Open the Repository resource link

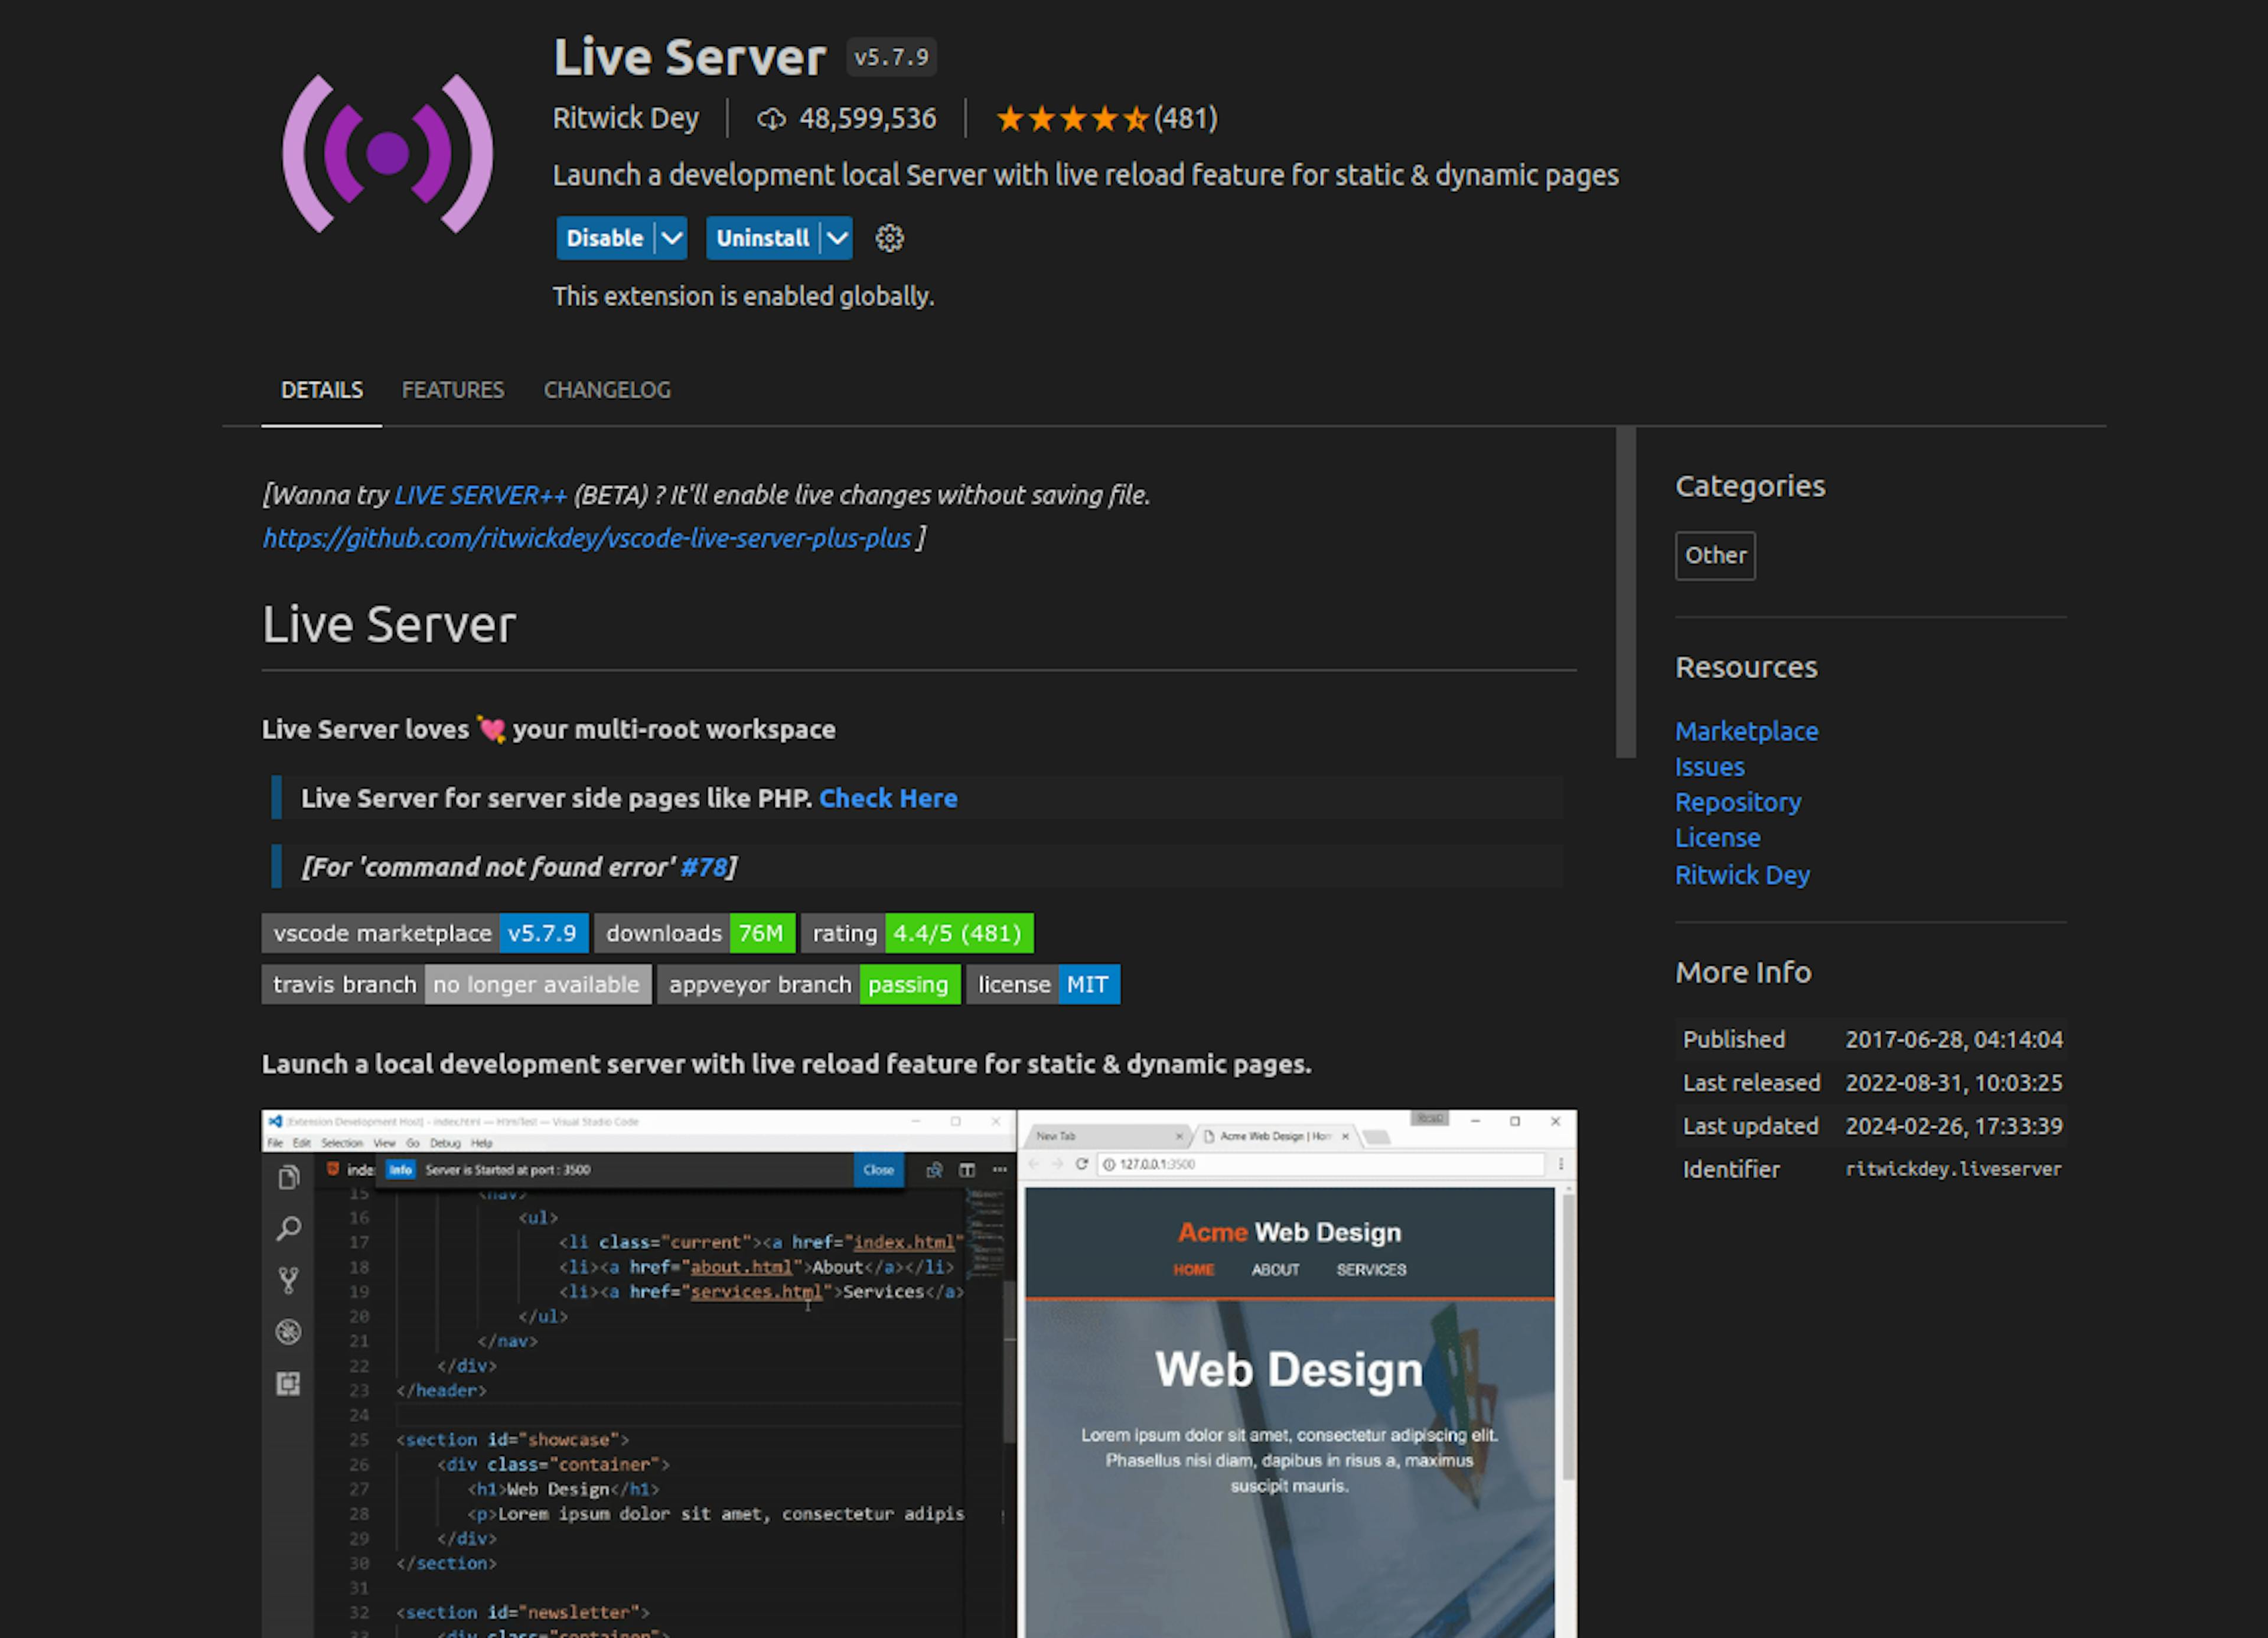(x=1738, y=802)
